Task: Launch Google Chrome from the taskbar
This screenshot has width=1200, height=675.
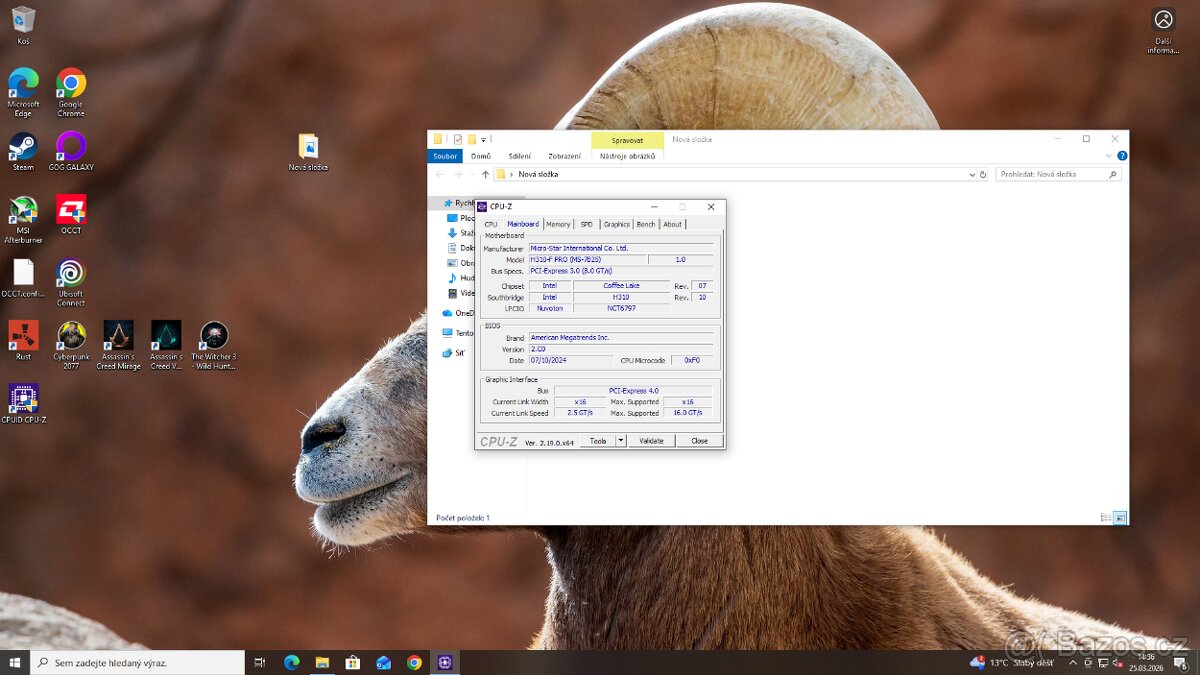Action: (414, 662)
